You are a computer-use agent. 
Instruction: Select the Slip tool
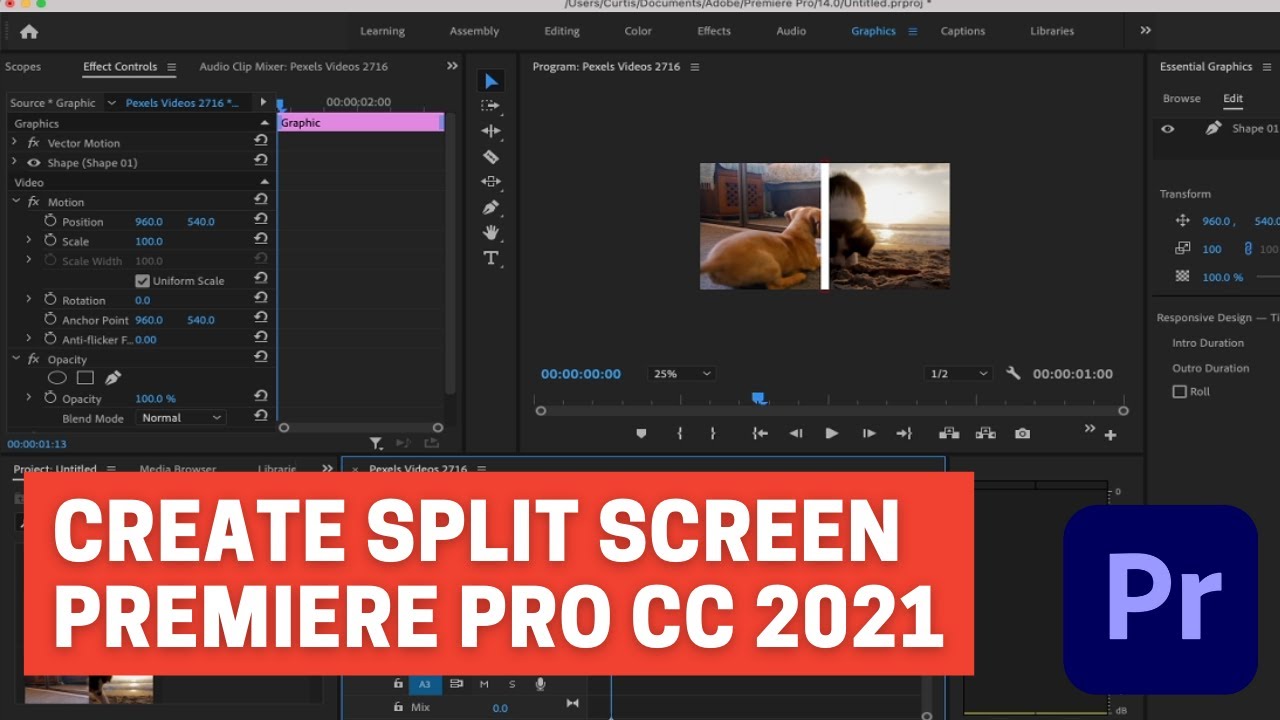491,181
